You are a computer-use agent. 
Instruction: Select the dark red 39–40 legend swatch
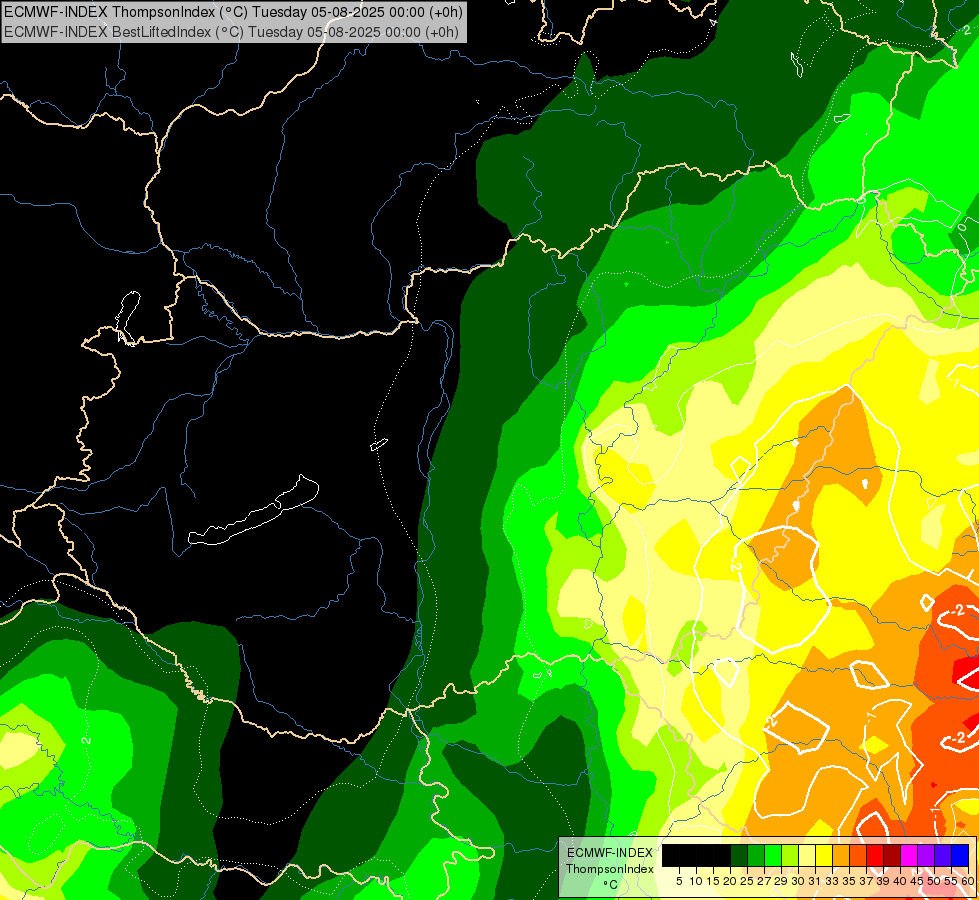892,856
